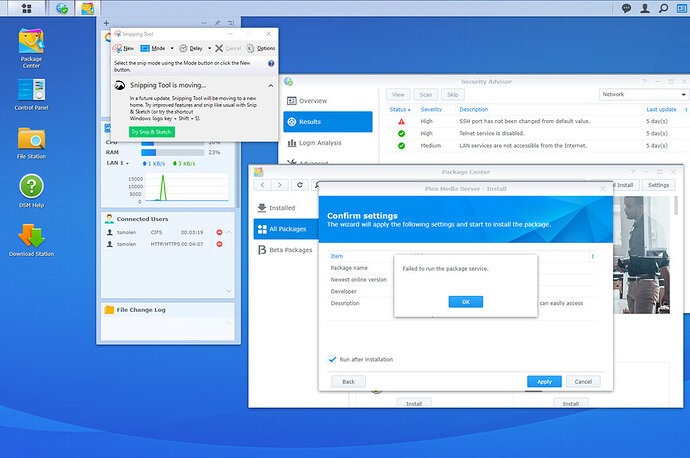Toggle the widgets panel icon in the top bar

pos(681,8)
